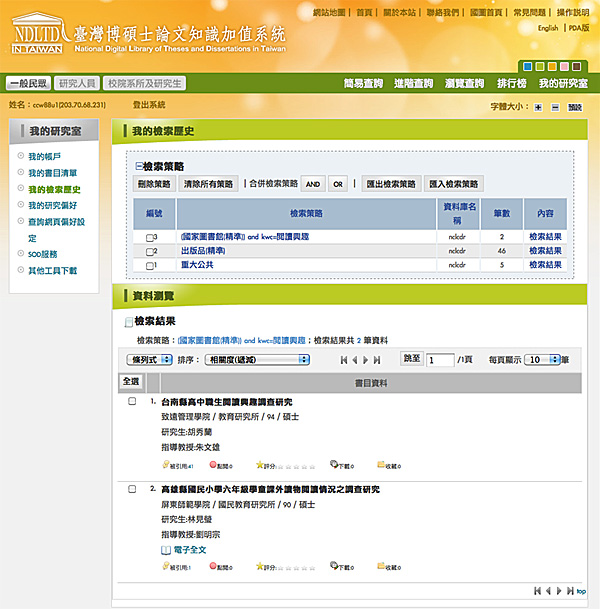Viewport: 600px width, 609px height.
Task: Click the increase font size icon
Action: coord(538,106)
